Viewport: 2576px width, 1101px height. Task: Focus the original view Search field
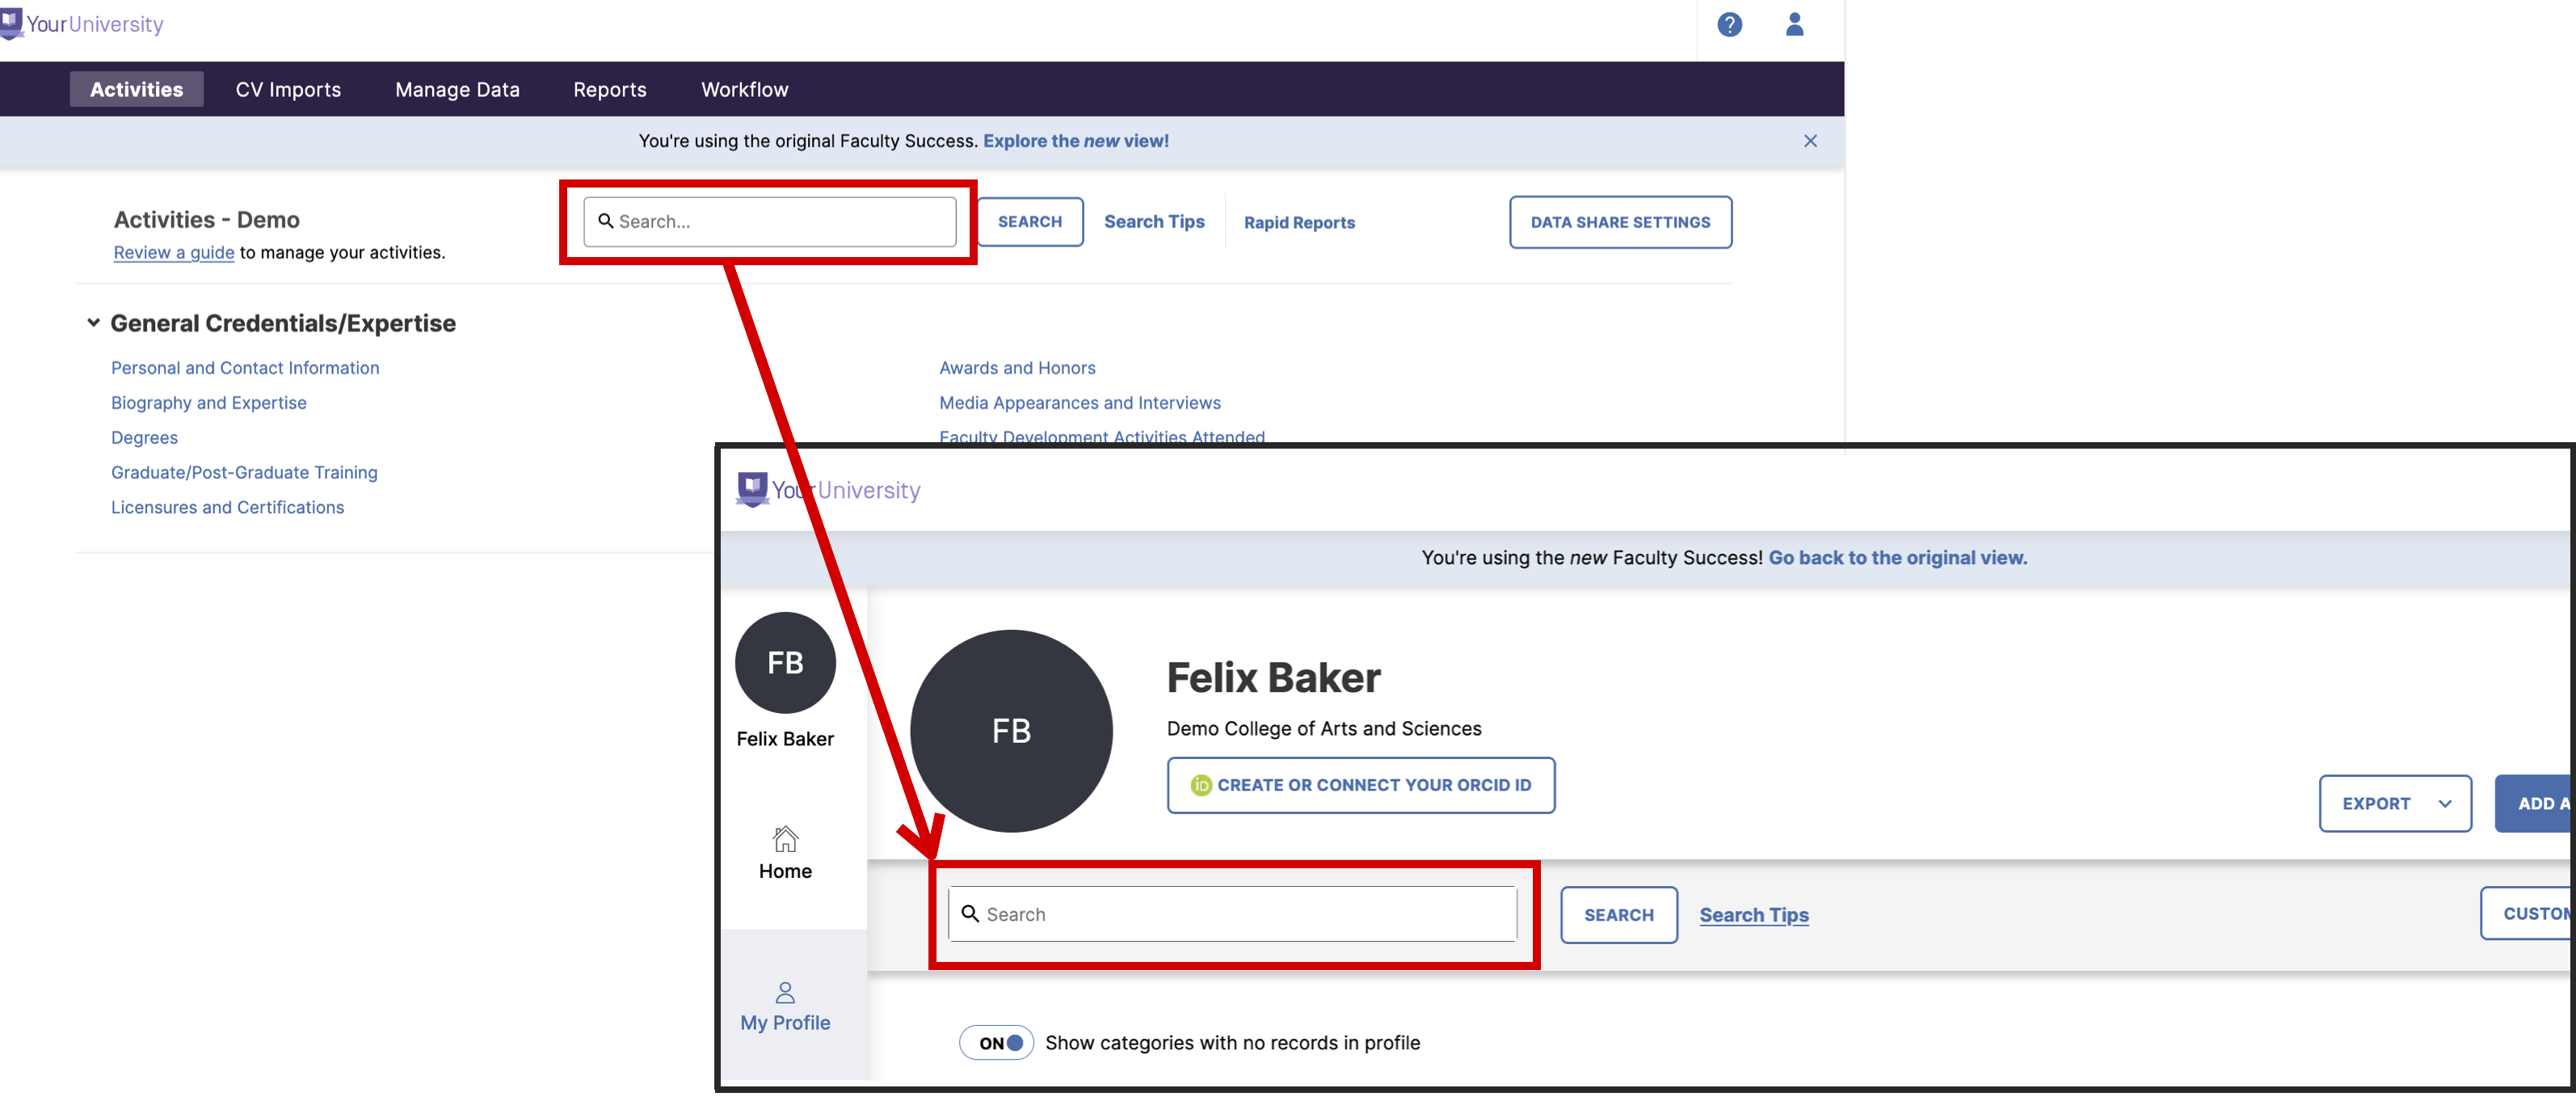point(770,221)
